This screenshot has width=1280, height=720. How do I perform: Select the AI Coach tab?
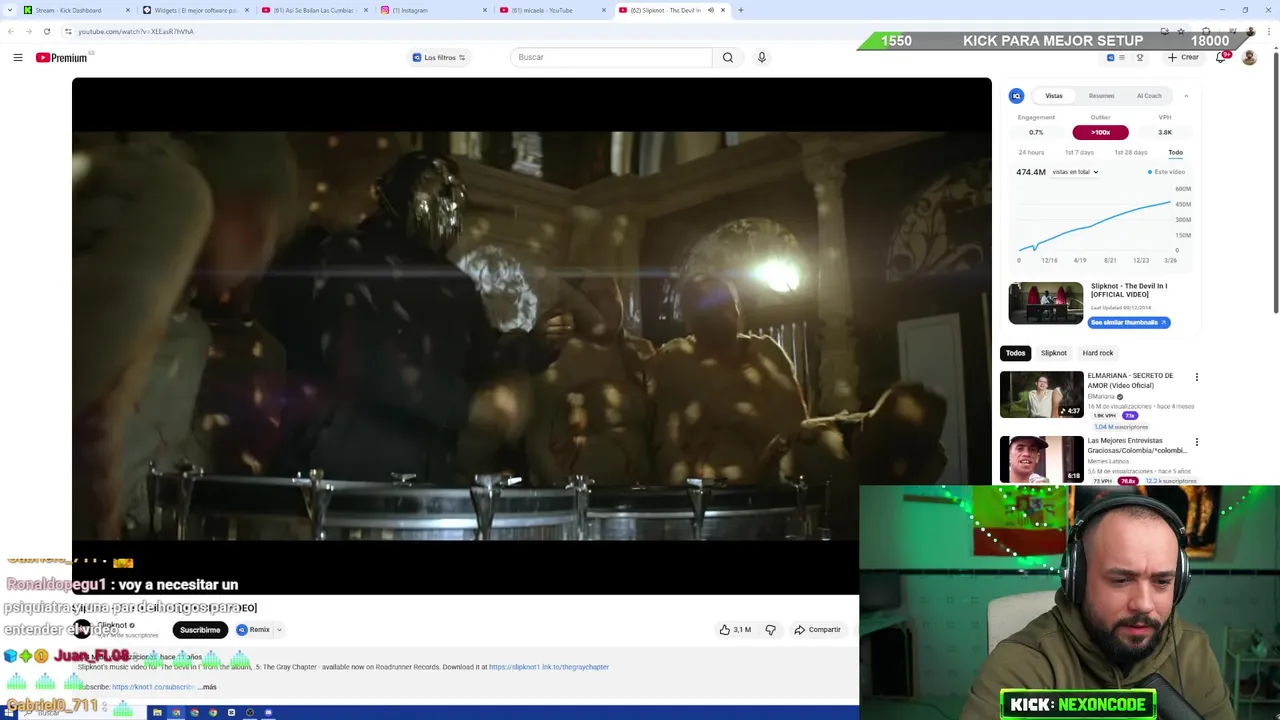point(1149,96)
